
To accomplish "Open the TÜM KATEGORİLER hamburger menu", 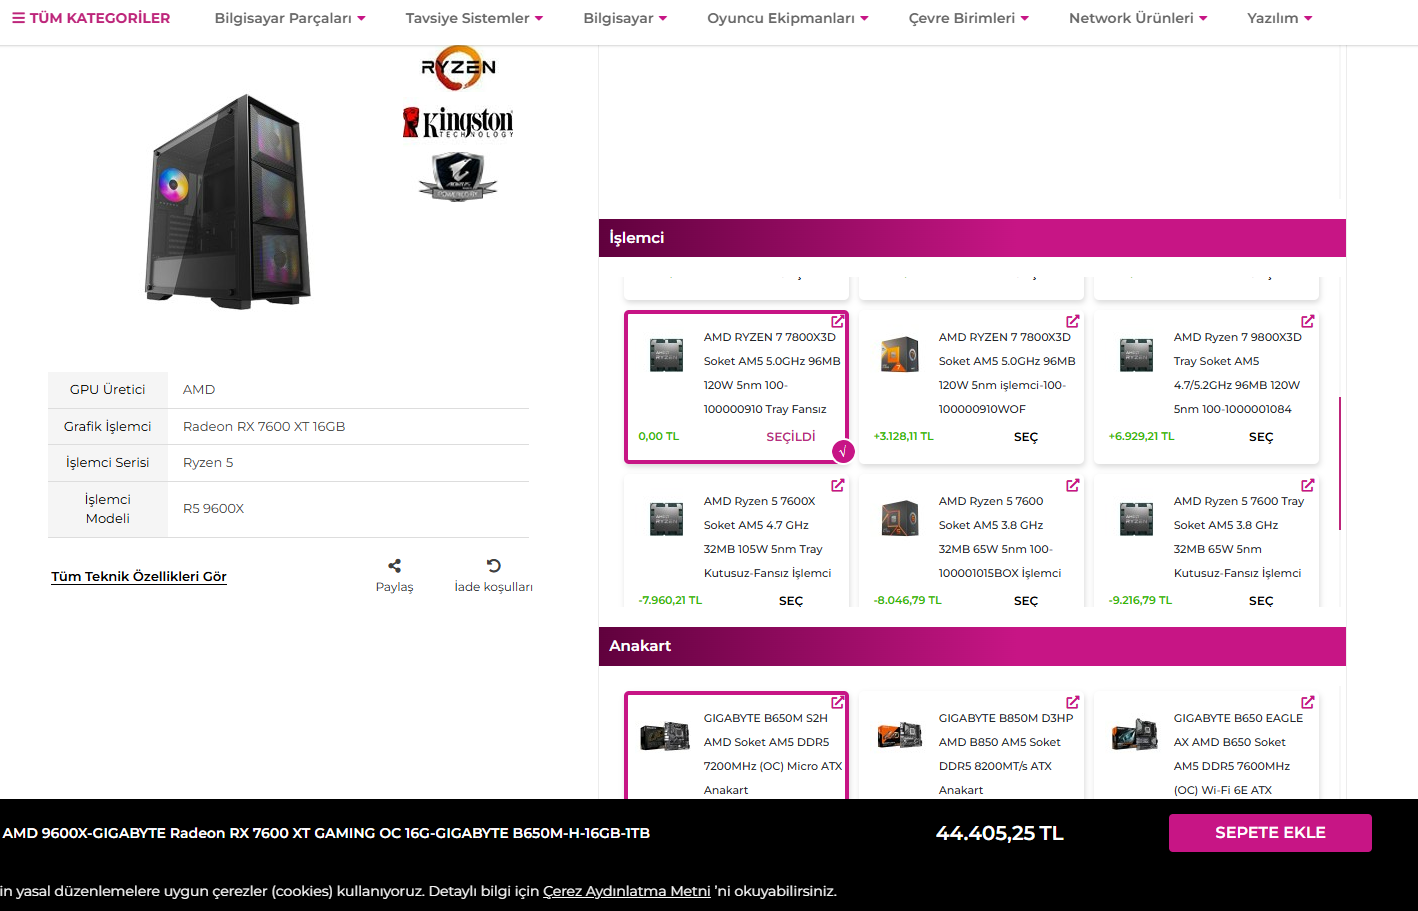I will click(x=91, y=18).
